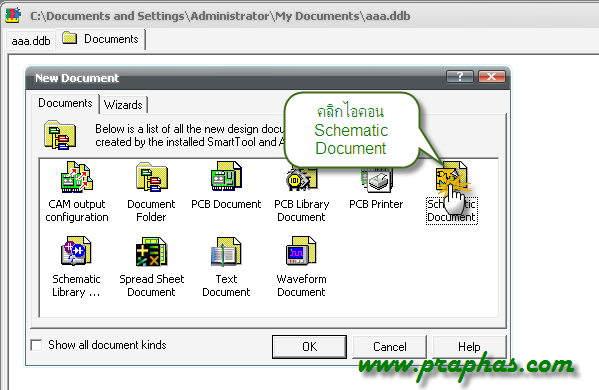Open dialog Help button
The height and width of the screenshot is (390, 599).
click(469, 347)
